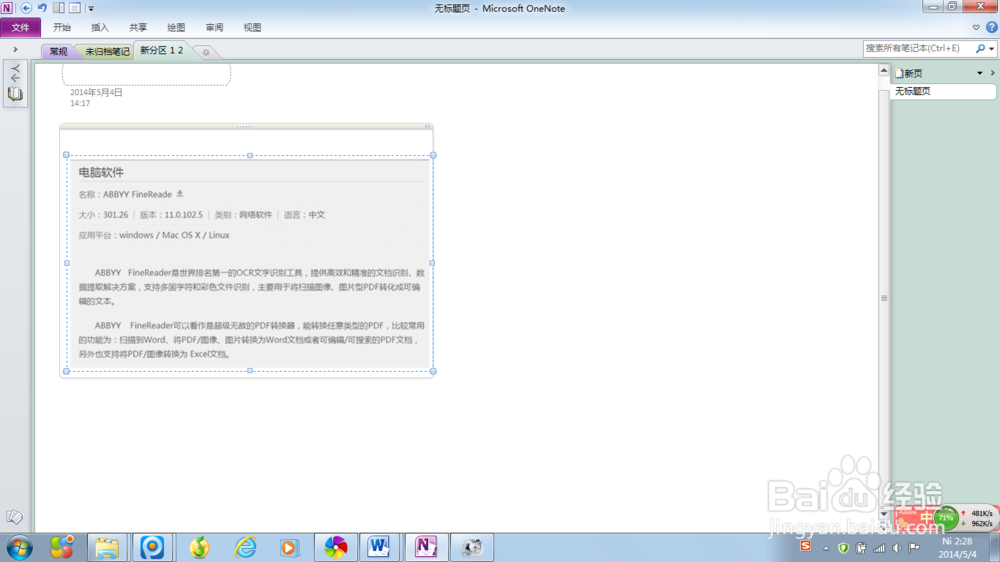1000x562 pixels.
Task: Open the Customize Quick Access Toolbar dropdown
Action: tap(91, 9)
